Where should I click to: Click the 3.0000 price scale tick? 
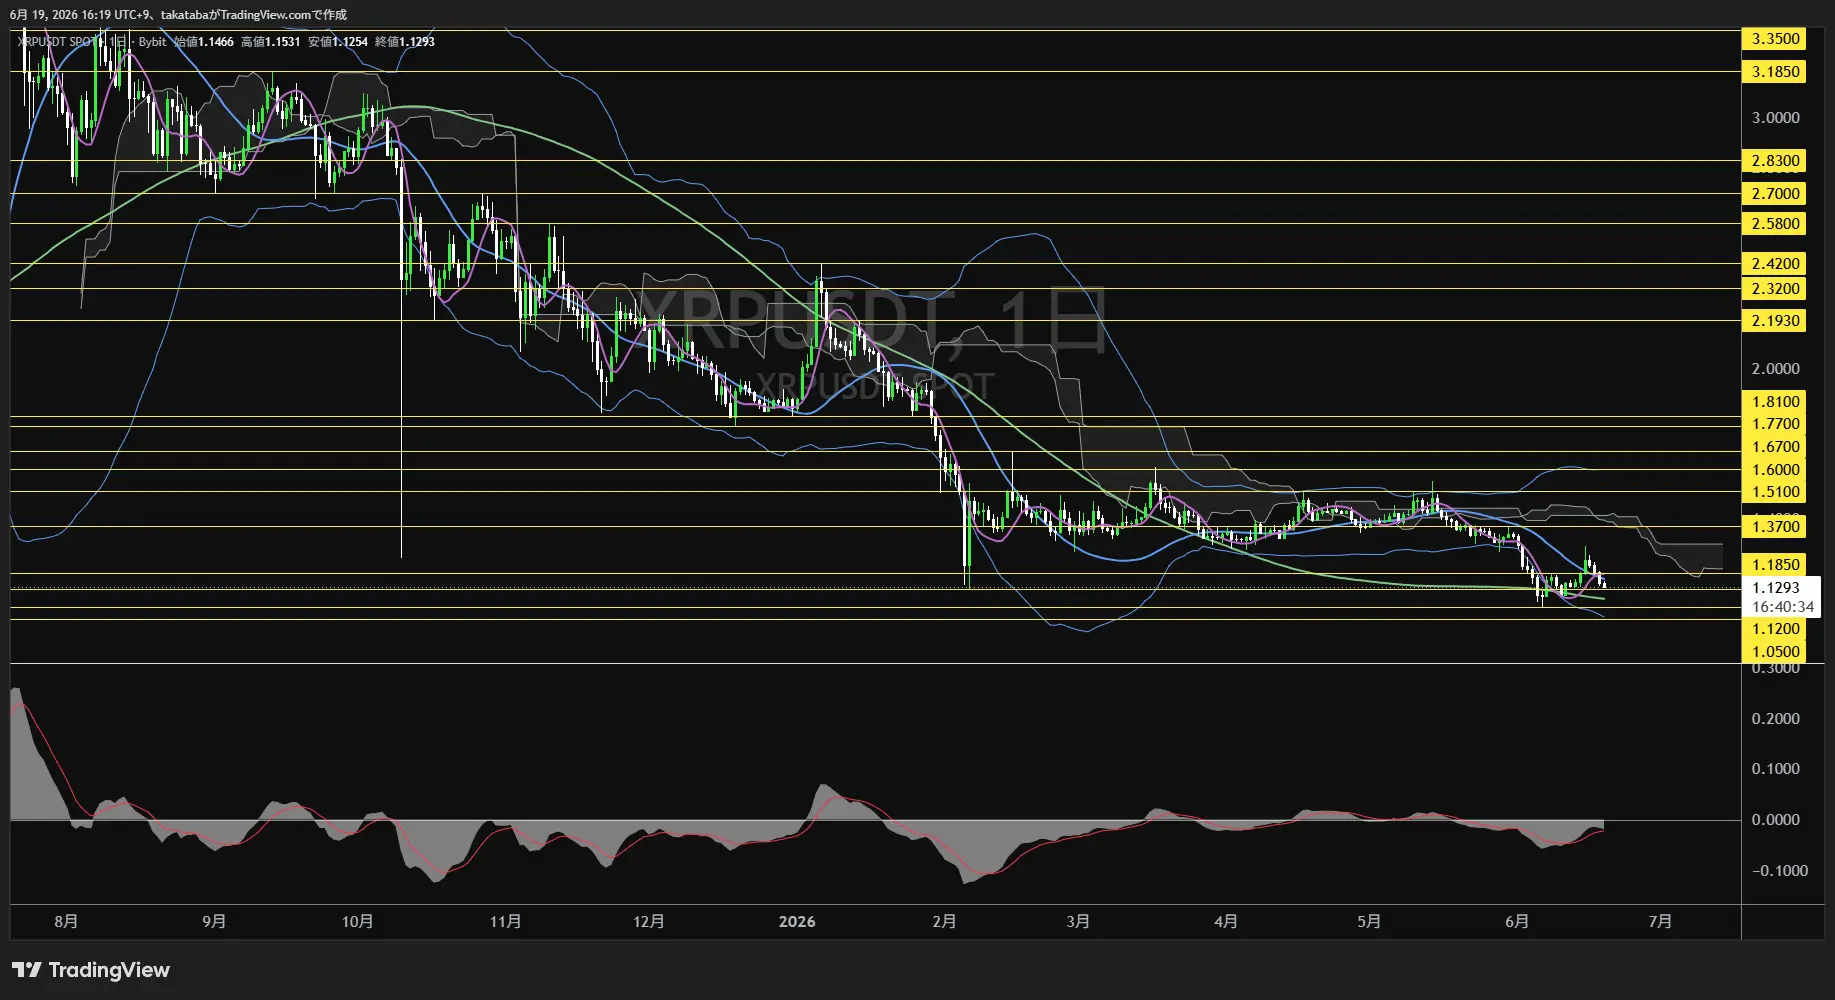coord(1775,118)
